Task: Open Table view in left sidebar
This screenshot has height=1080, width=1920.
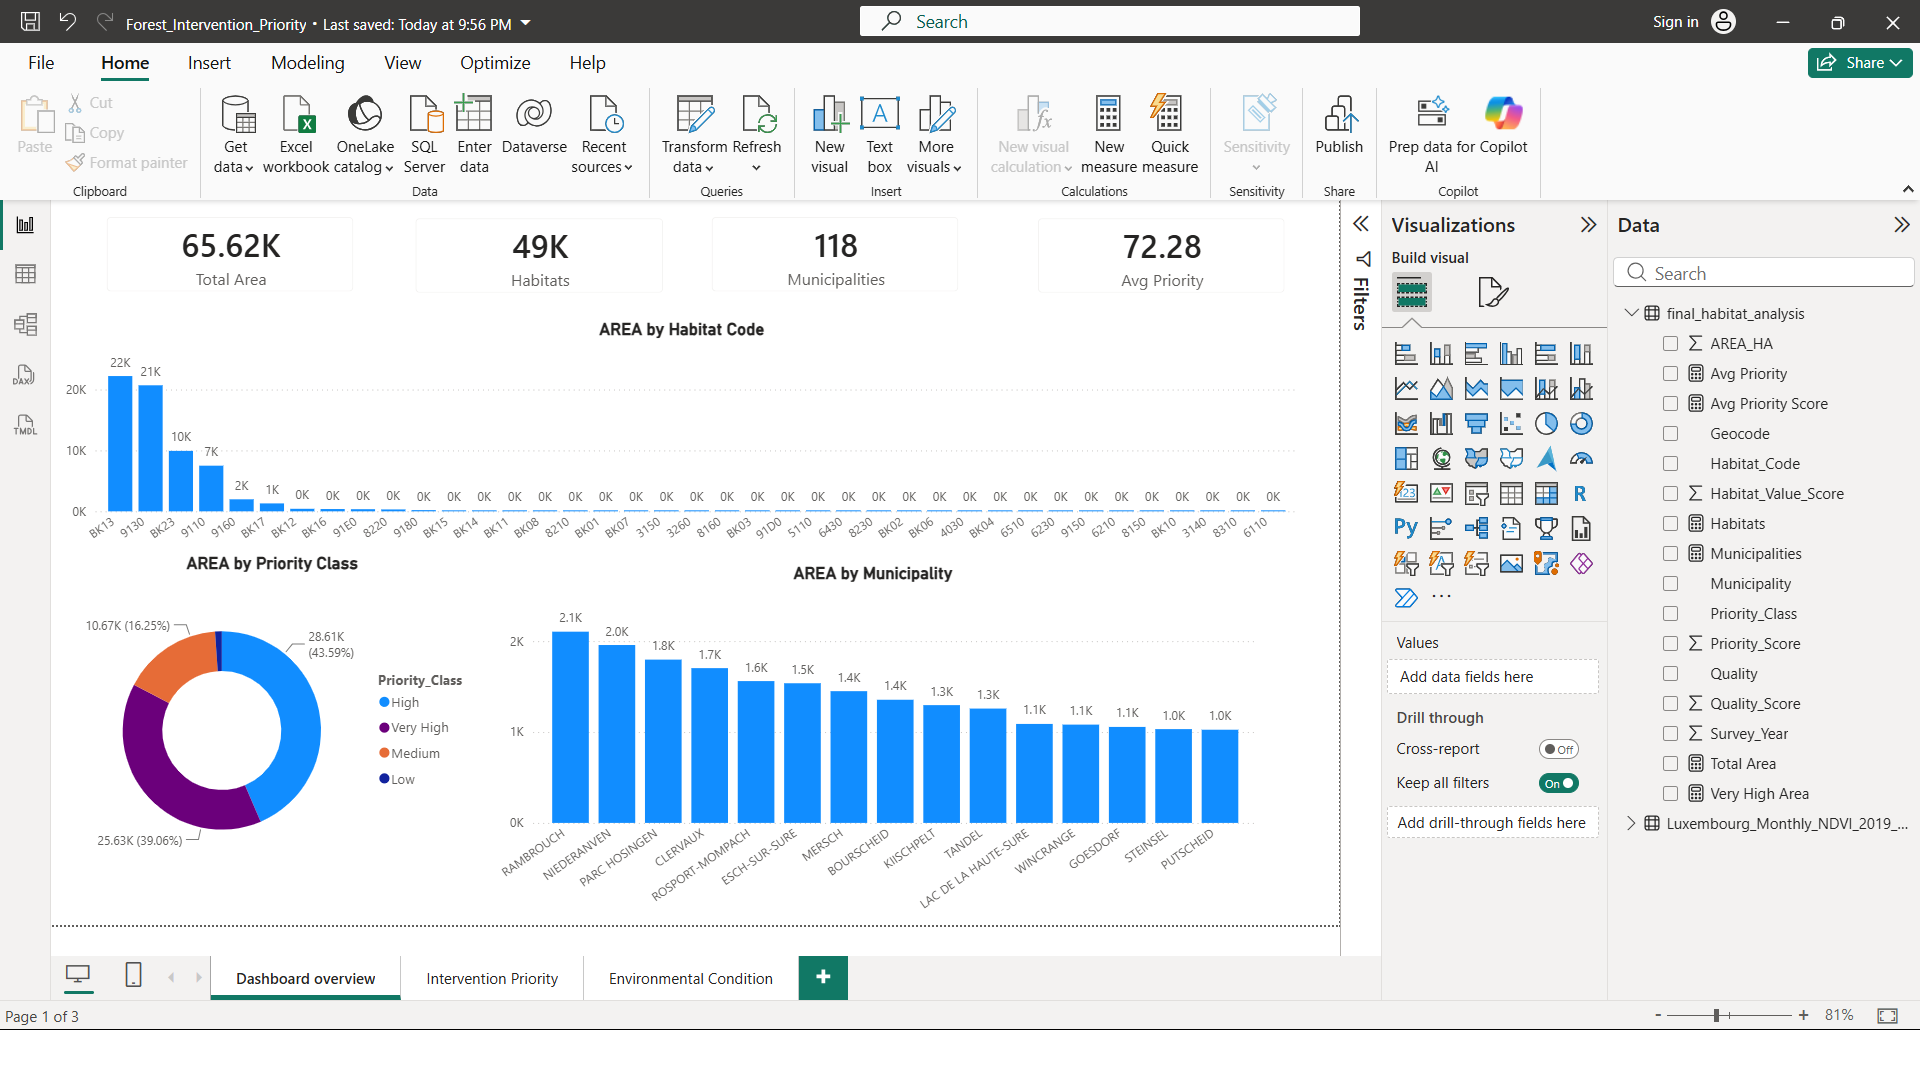Action: pos(25,274)
